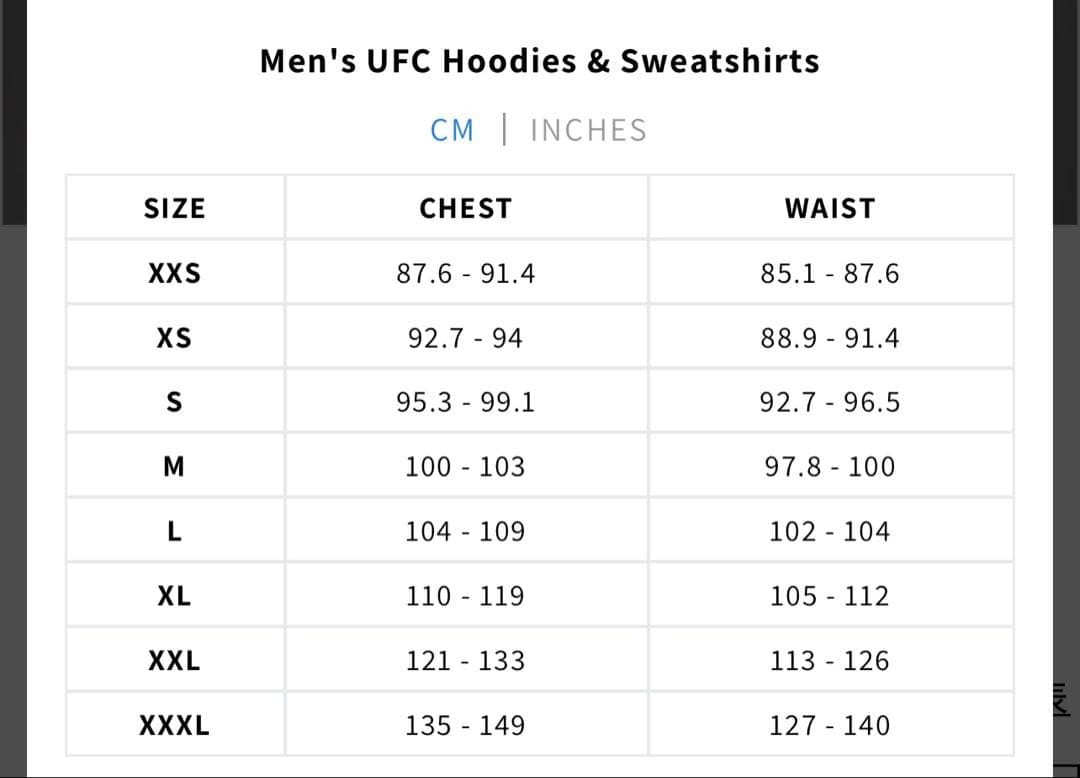This screenshot has width=1080, height=778.
Task: Select the L size row label
Action: tap(174, 531)
